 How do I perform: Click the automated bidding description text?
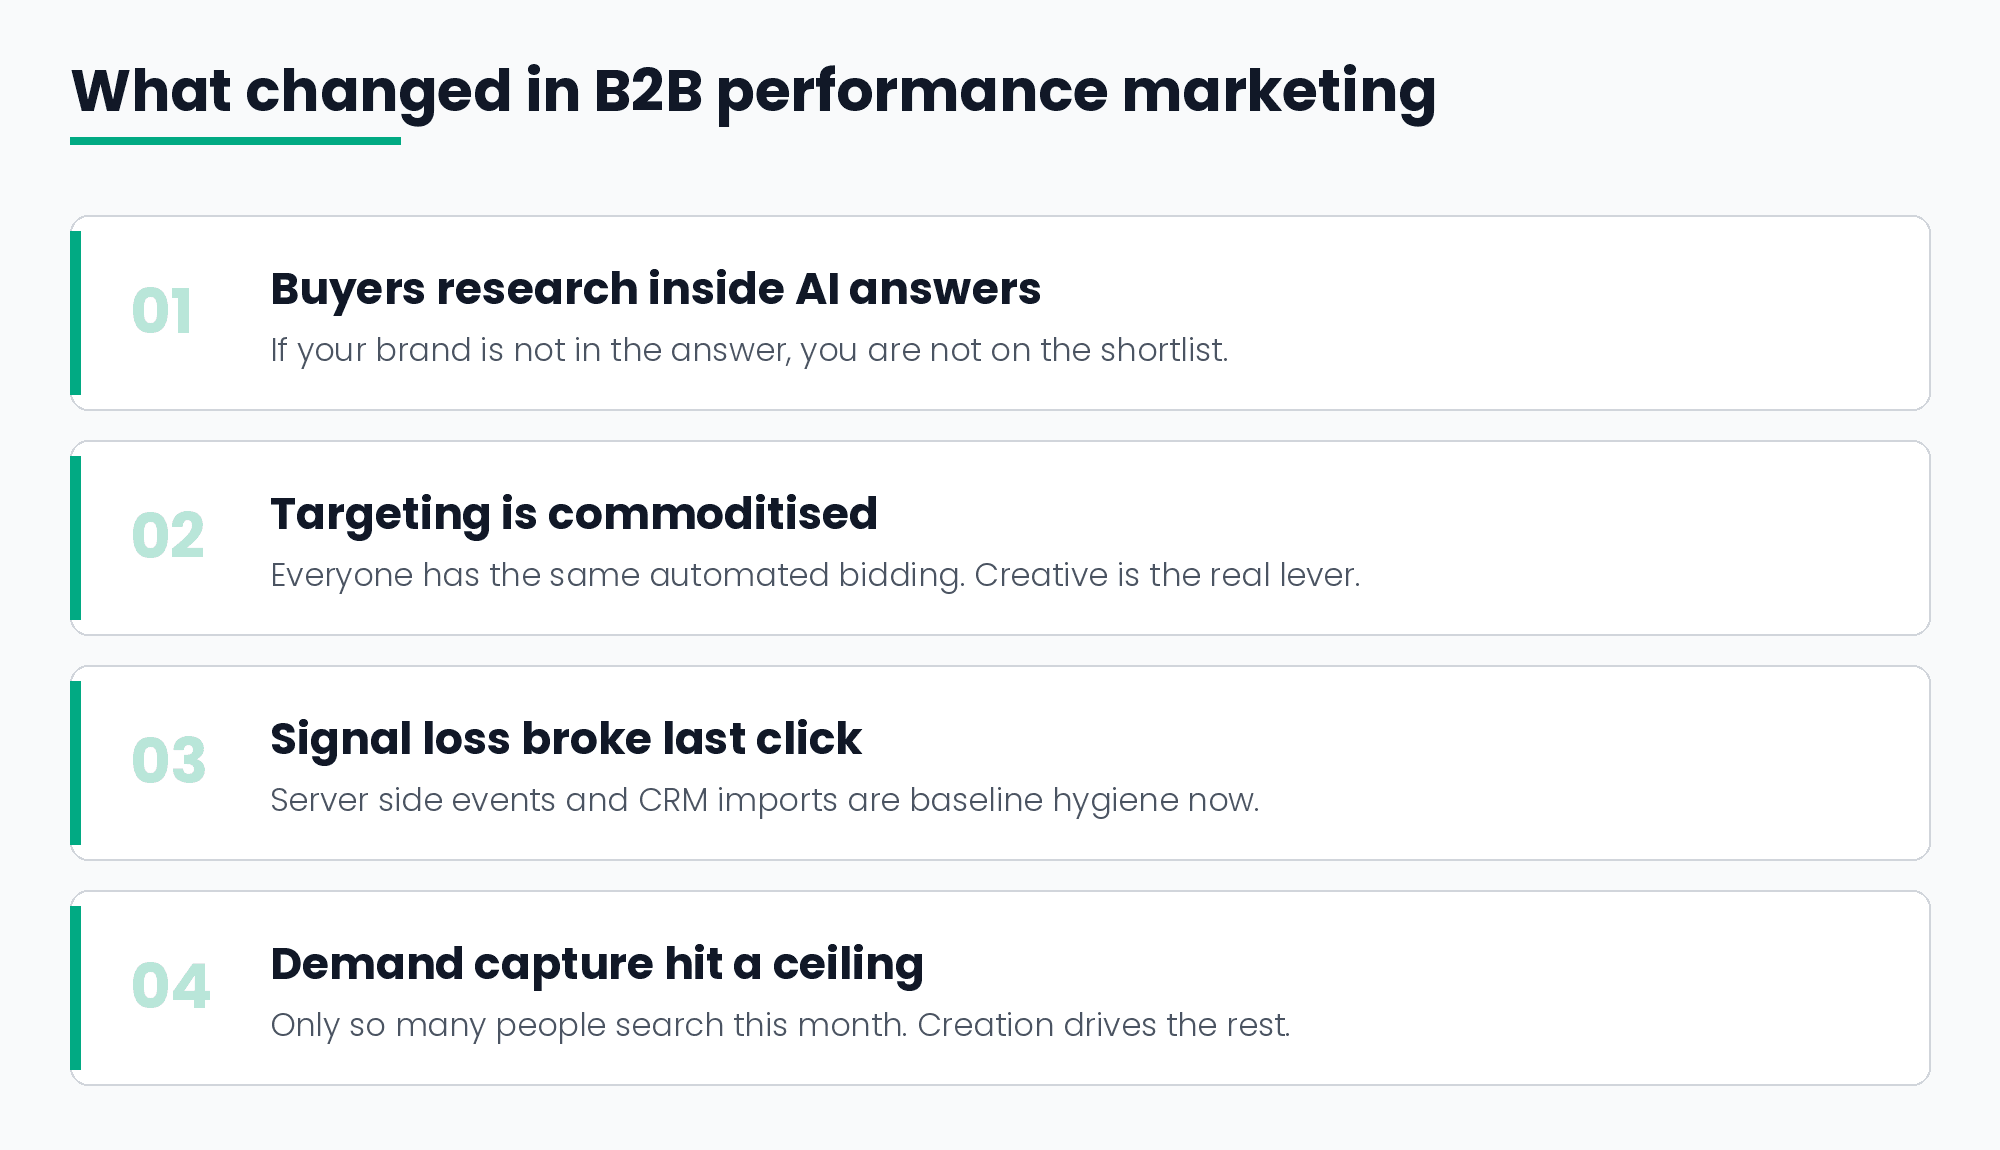click(x=815, y=575)
